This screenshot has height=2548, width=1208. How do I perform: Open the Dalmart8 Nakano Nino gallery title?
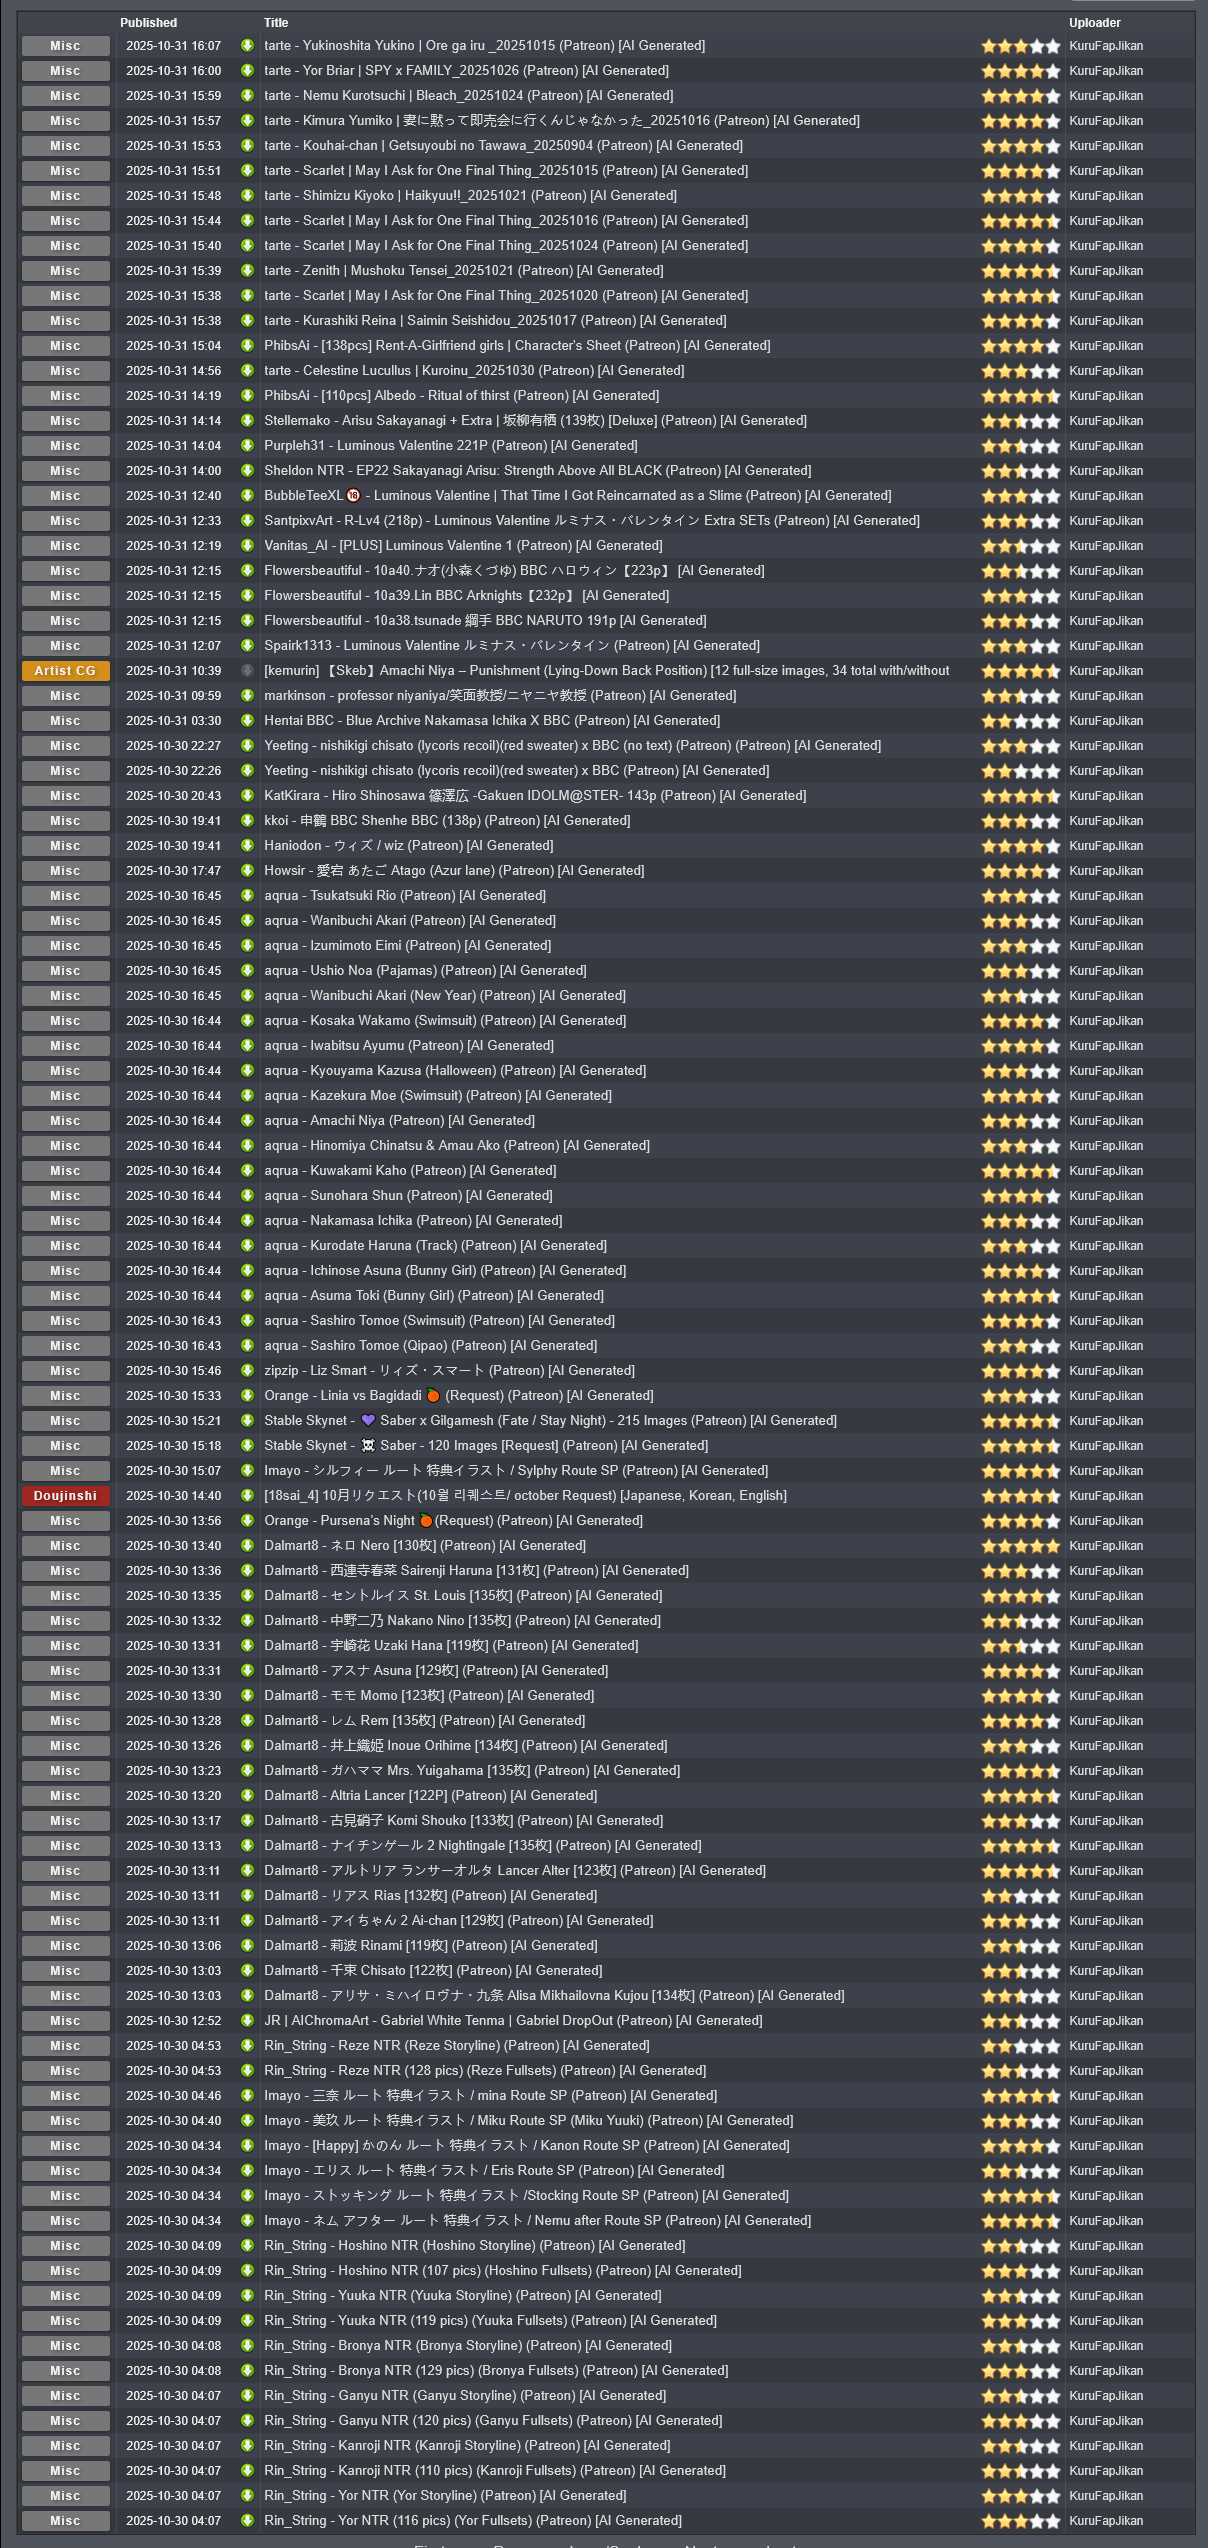[x=462, y=1621]
